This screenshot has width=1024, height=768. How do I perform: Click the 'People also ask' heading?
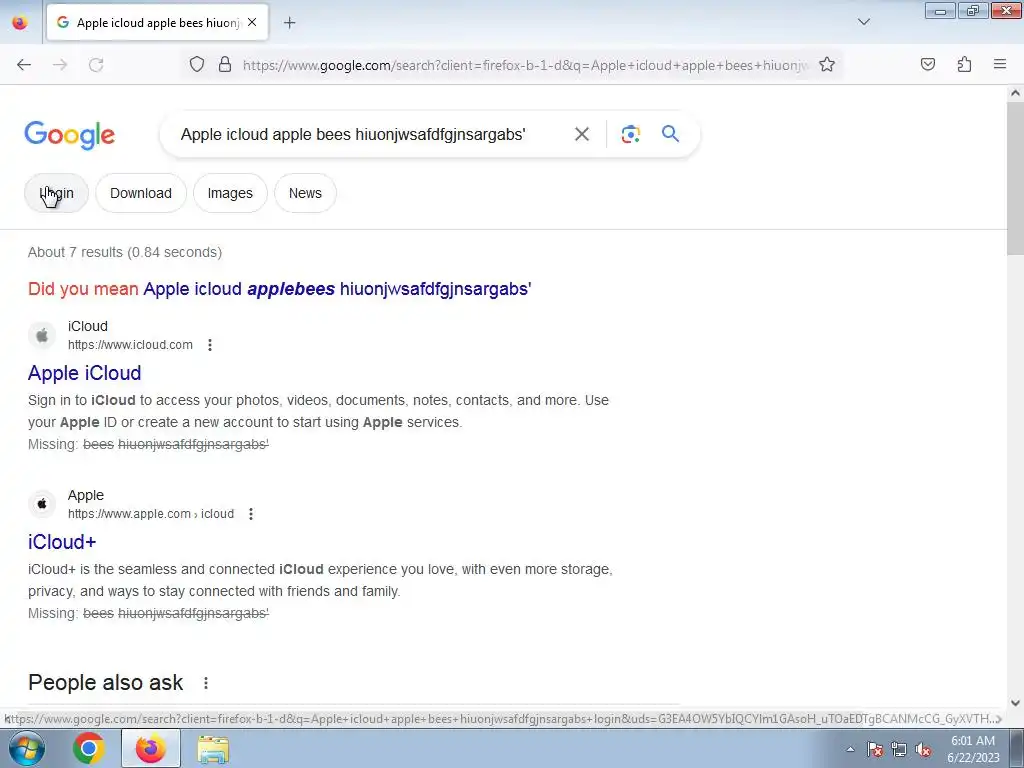106,682
